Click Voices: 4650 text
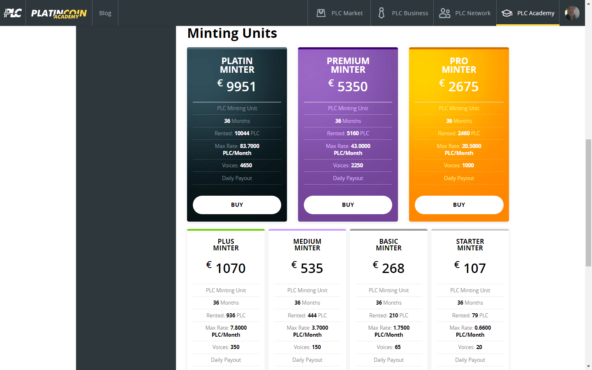This screenshot has height=370, width=592. 237,165
